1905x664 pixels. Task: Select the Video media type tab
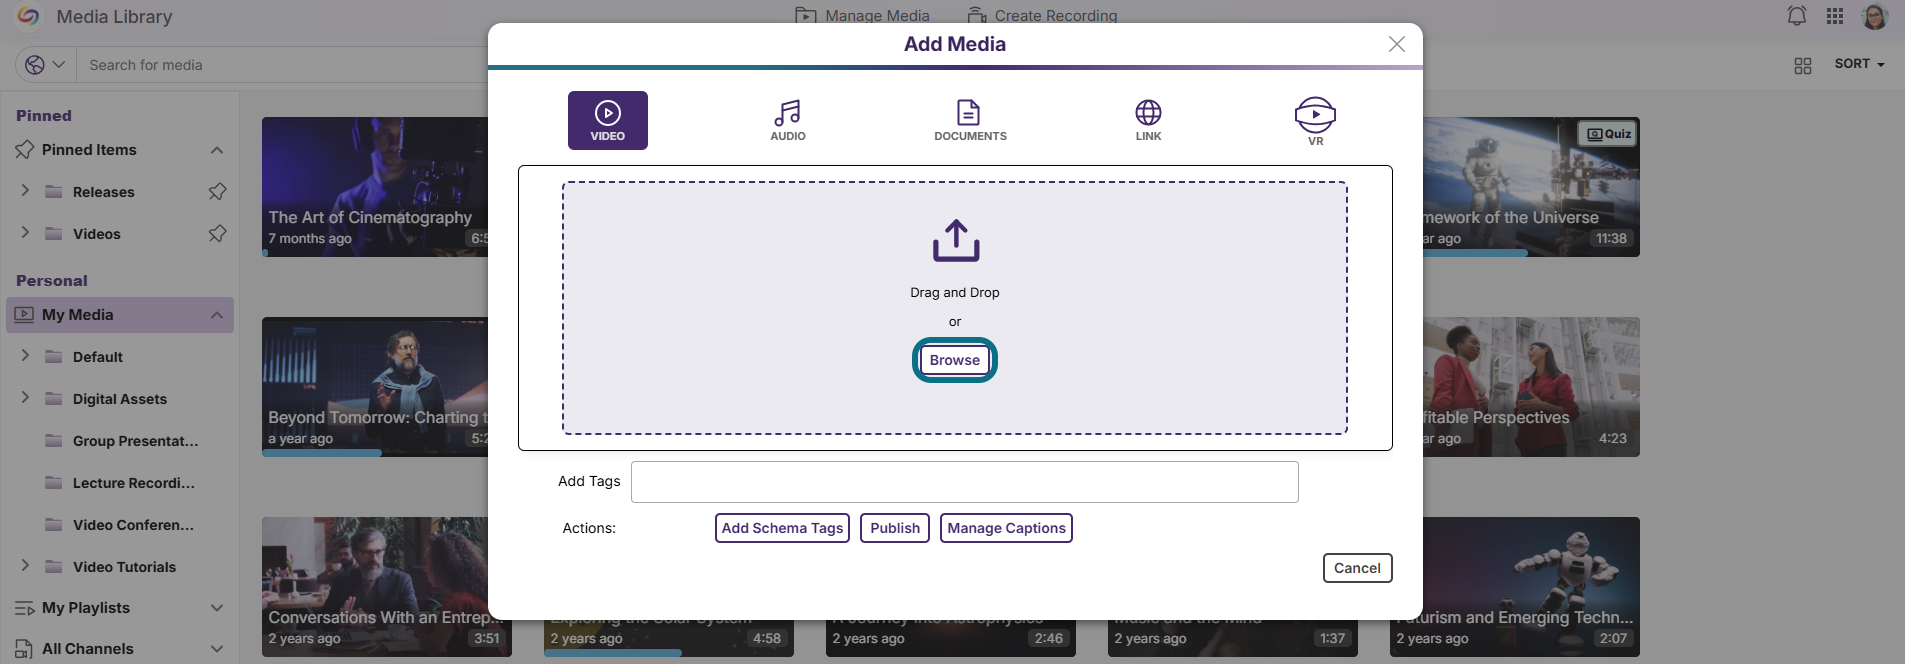(607, 120)
